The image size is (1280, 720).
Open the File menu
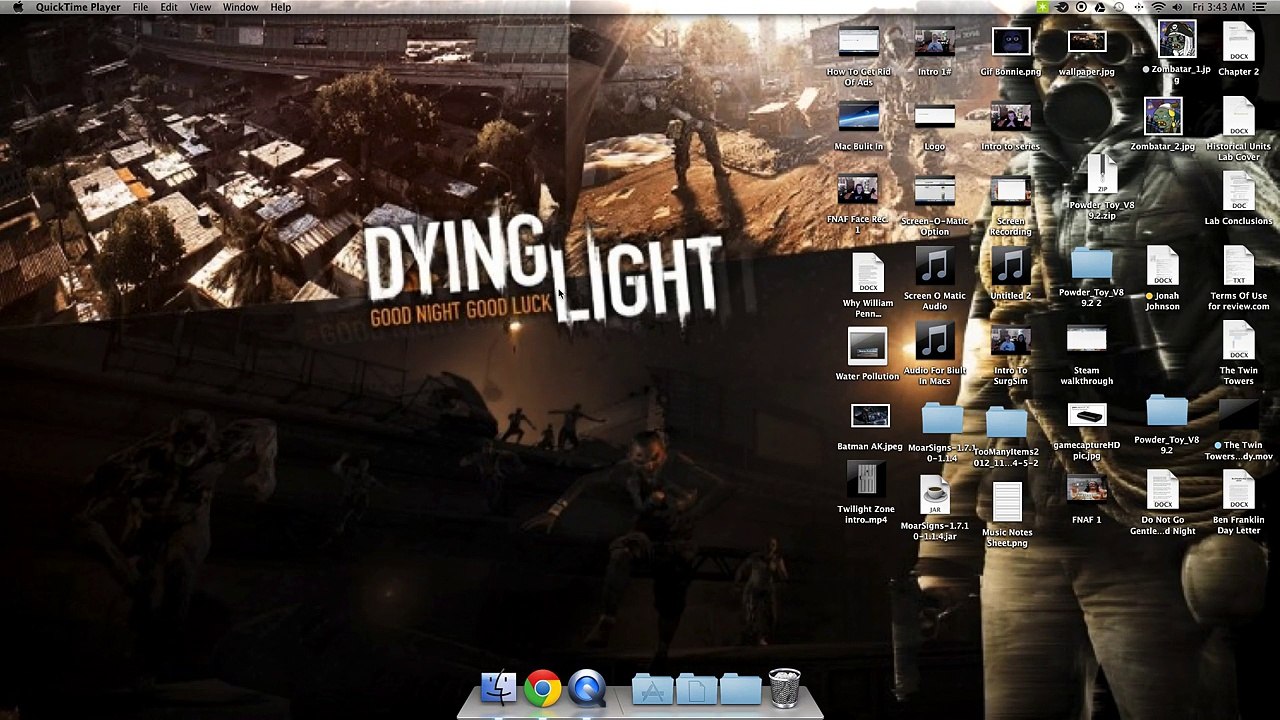(x=140, y=7)
